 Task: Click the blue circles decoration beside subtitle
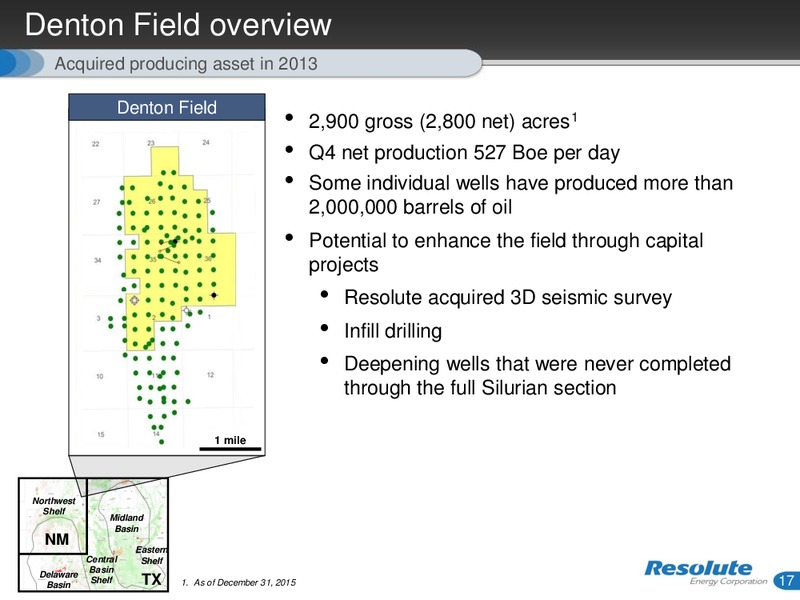[x=22, y=63]
